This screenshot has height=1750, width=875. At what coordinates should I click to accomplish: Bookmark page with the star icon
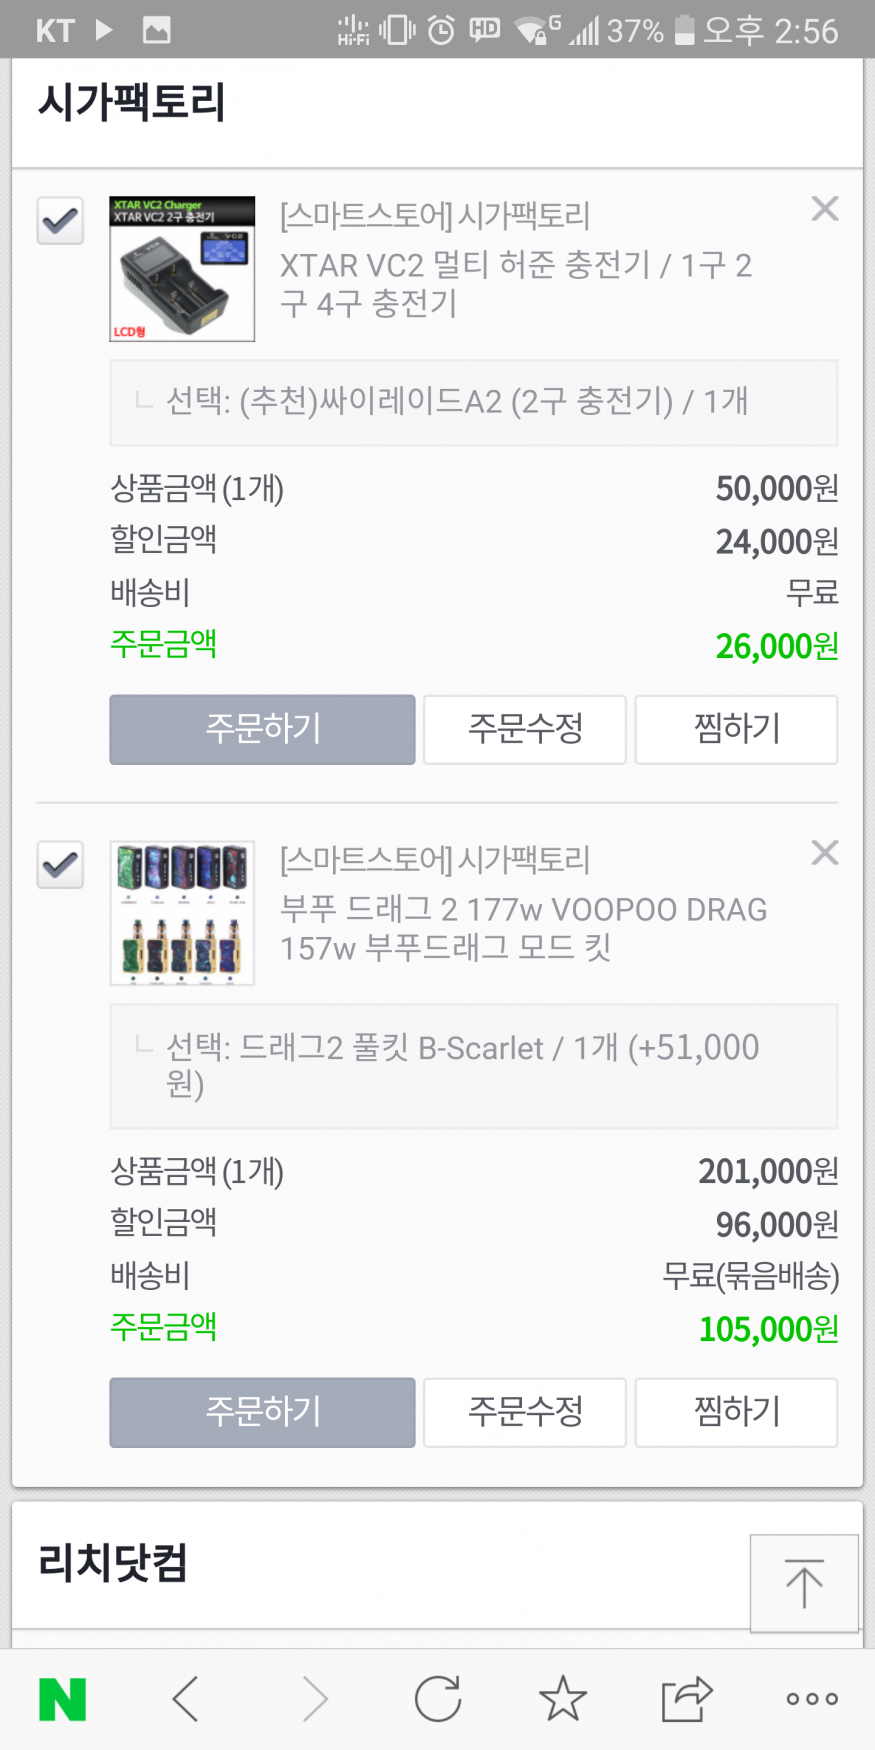[563, 1699]
